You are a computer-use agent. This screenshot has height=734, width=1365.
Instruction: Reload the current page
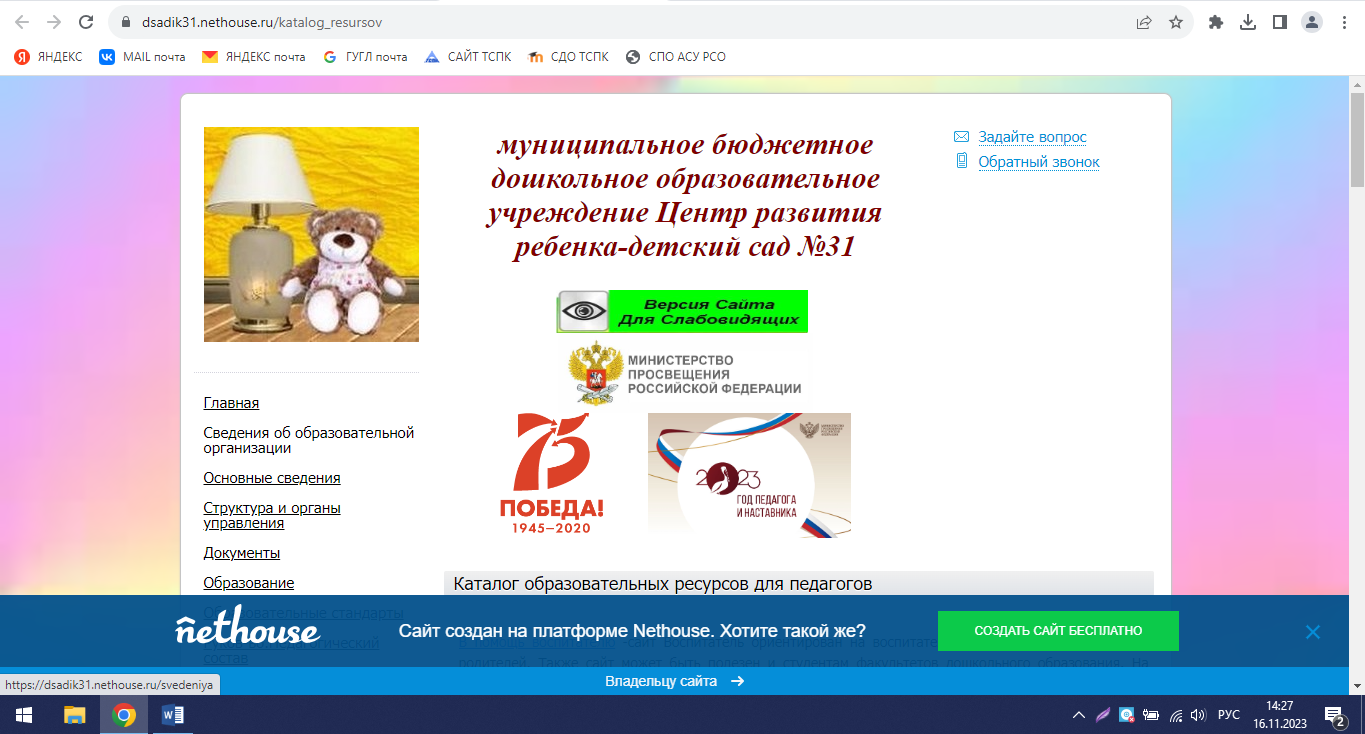[86, 22]
